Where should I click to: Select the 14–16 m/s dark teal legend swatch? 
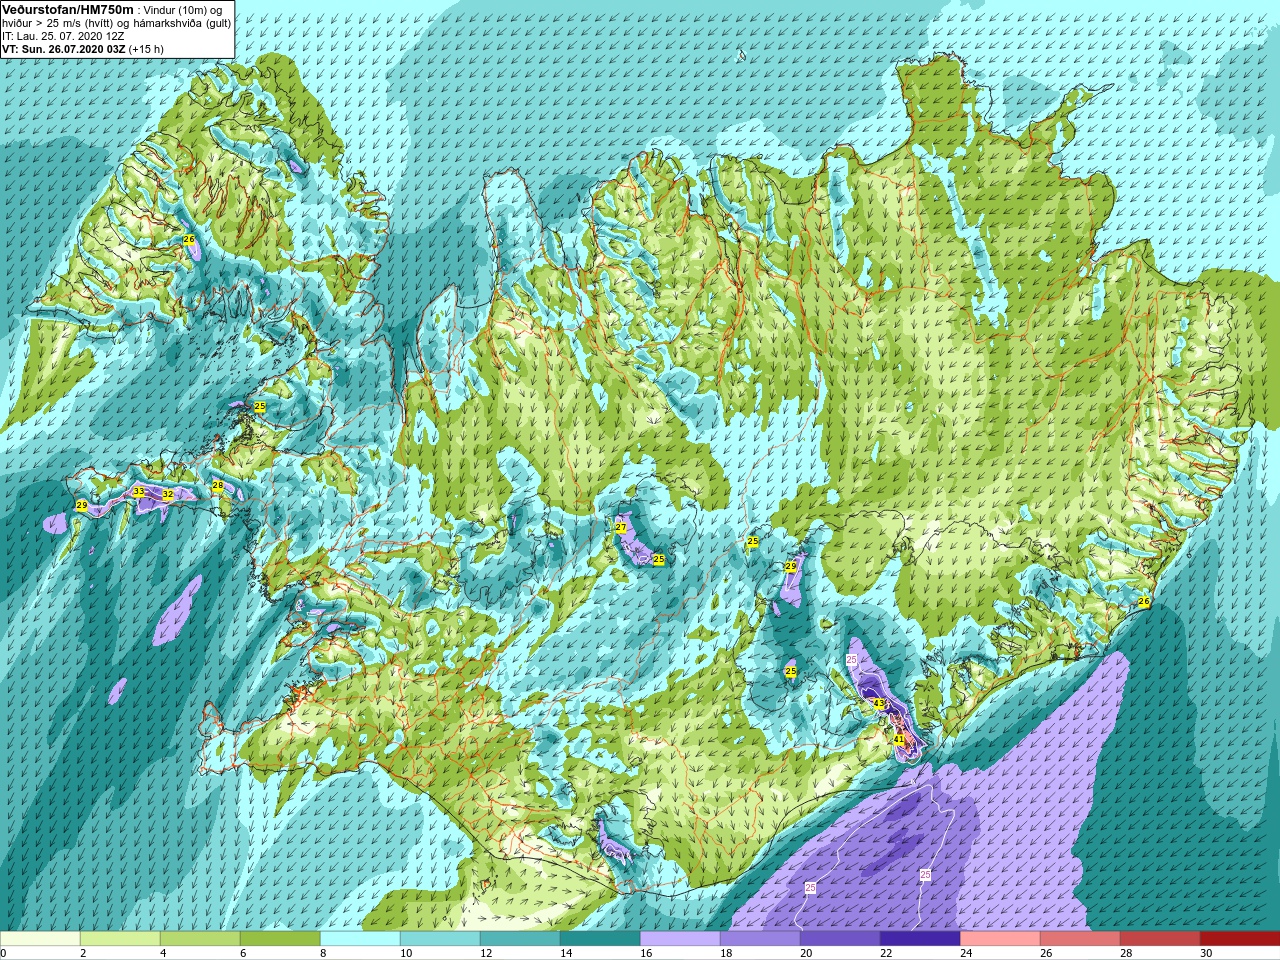click(600, 938)
